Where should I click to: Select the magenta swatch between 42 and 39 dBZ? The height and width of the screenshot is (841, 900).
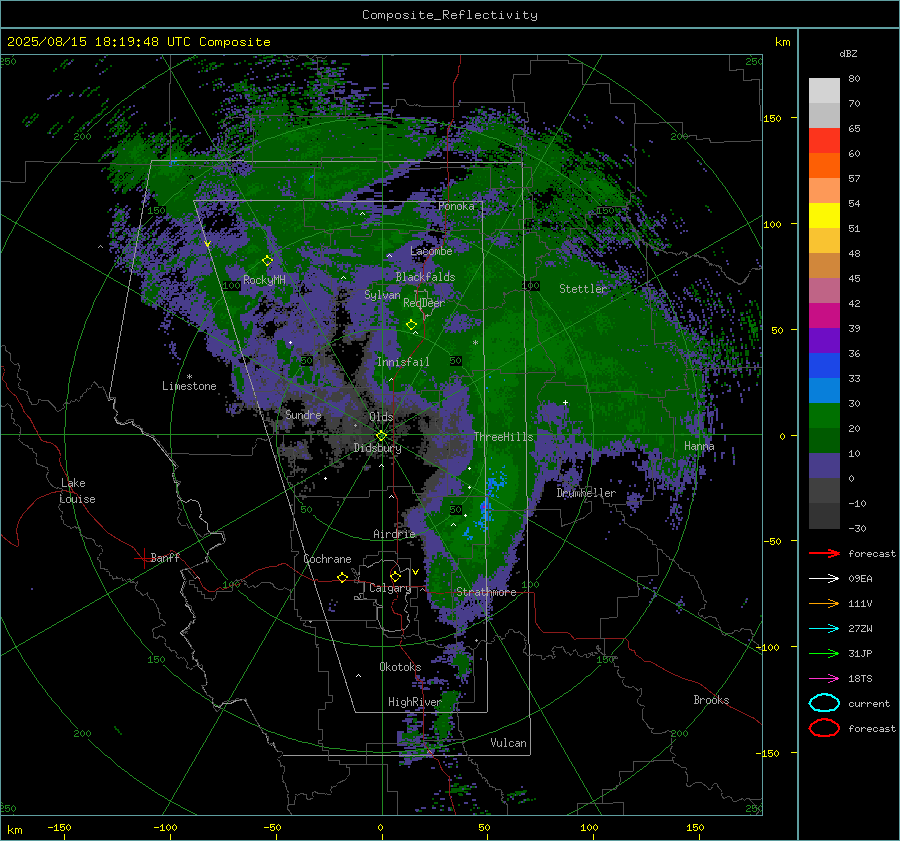coord(824,316)
